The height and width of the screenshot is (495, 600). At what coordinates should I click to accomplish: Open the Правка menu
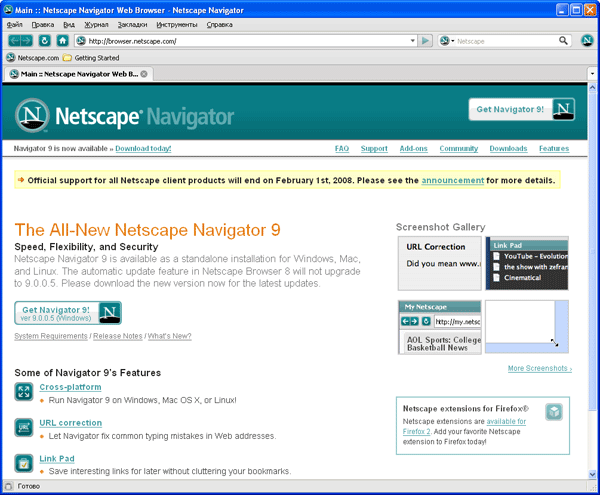[x=42, y=25]
